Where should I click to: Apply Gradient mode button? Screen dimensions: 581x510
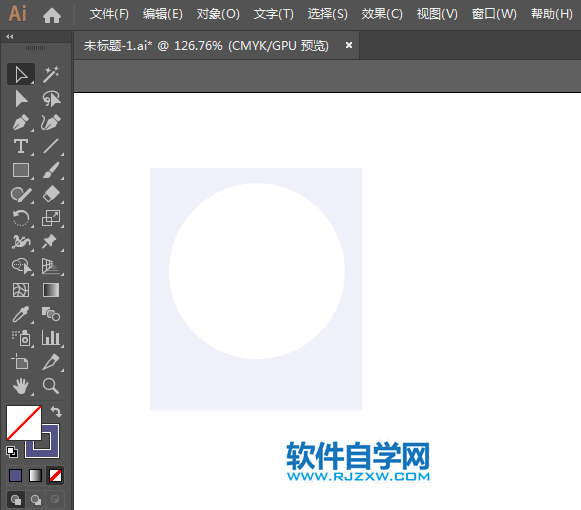pos(36,476)
